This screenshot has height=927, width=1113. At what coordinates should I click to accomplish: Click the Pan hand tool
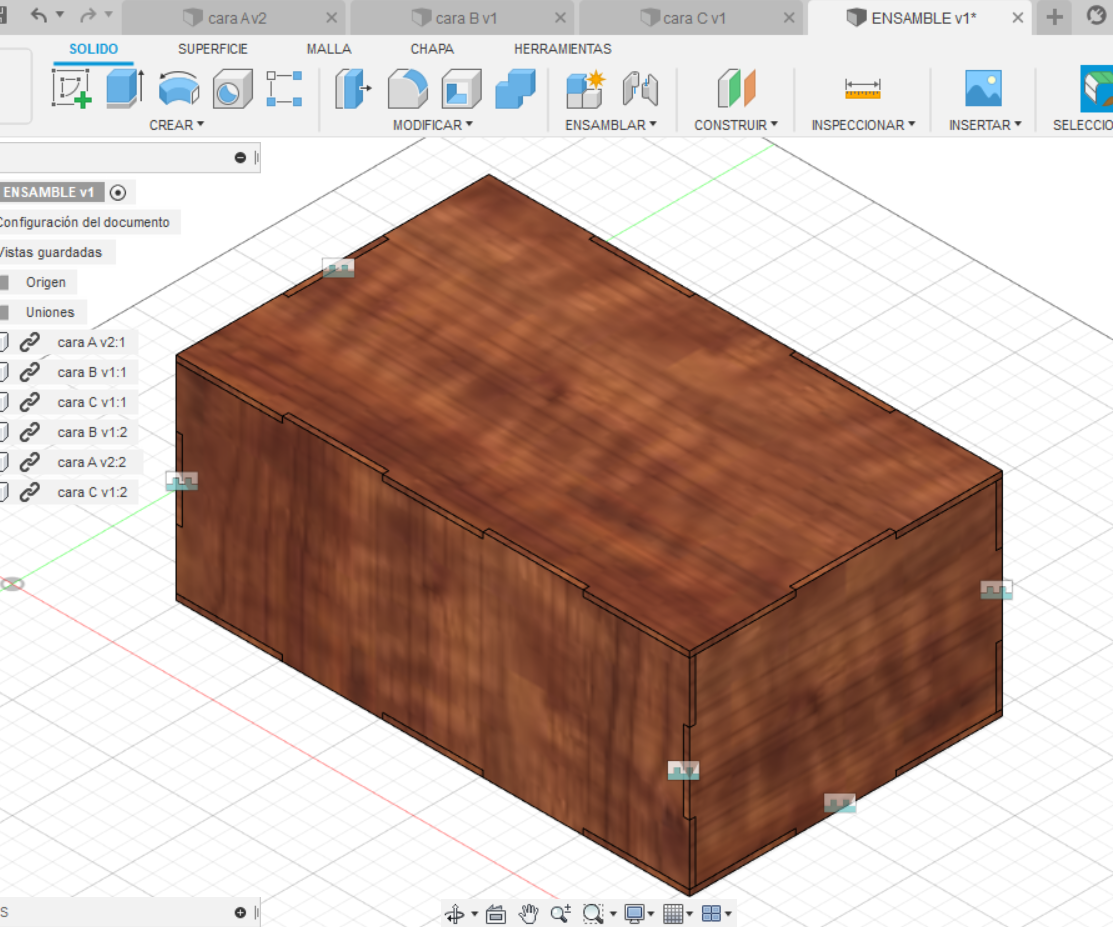529,914
